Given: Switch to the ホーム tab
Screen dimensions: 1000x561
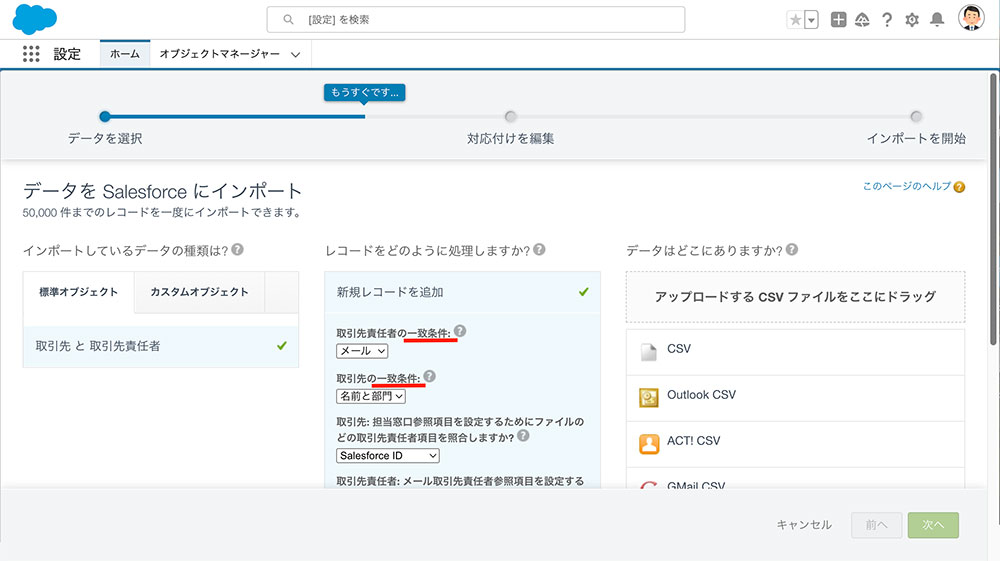Looking at the screenshot, I should tap(125, 54).
